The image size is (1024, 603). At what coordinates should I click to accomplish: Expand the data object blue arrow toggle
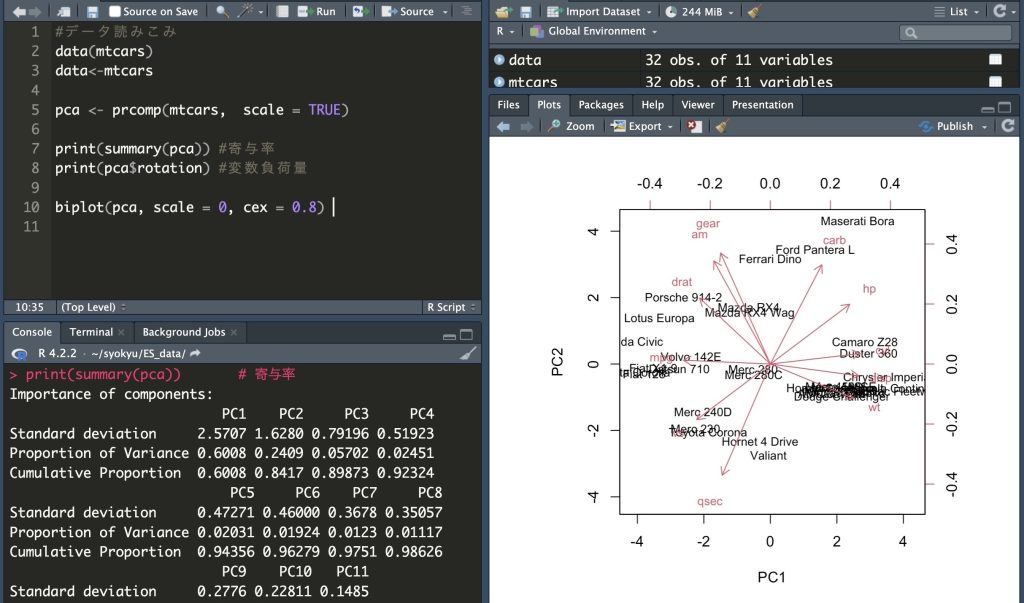pos(499,60)
